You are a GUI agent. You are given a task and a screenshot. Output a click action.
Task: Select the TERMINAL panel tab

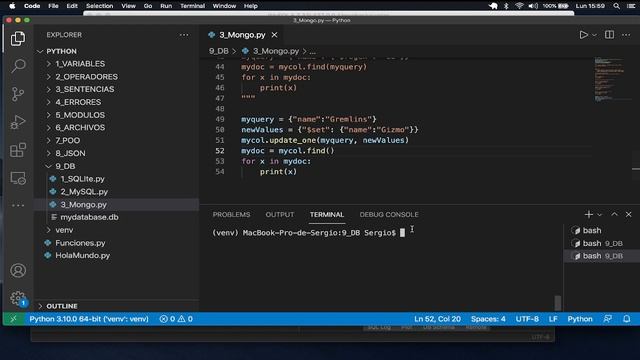[x=327, y=214]
